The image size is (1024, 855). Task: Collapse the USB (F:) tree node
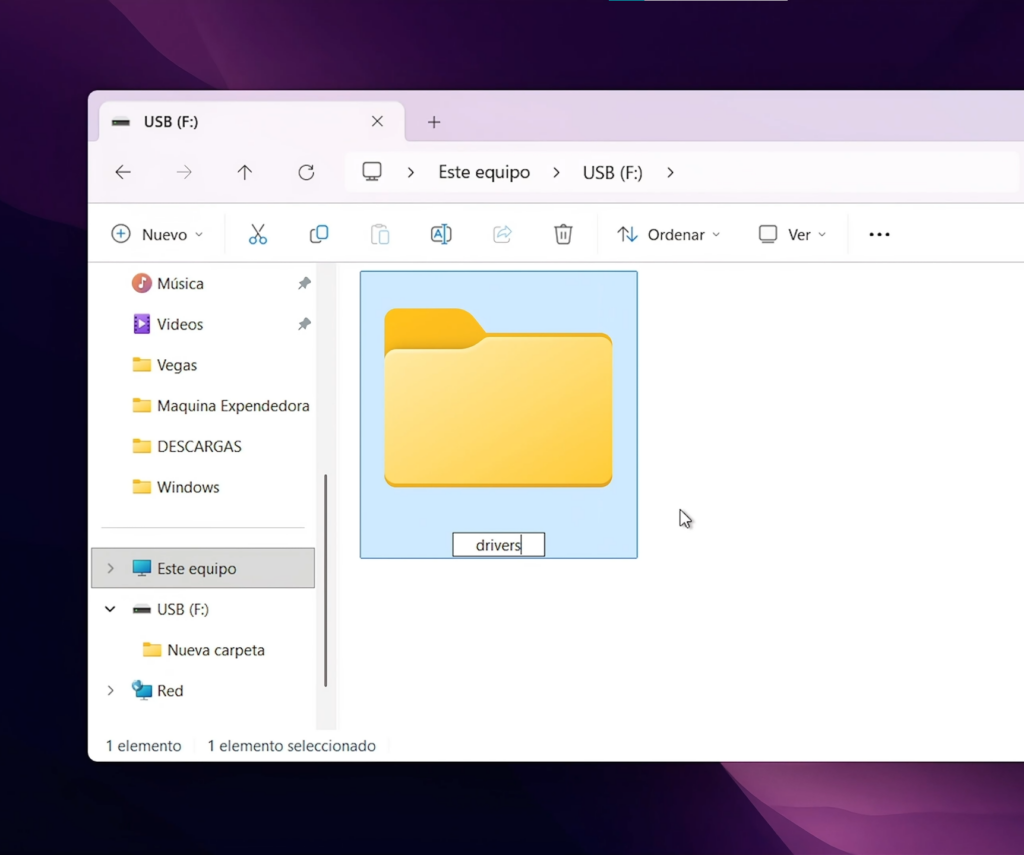(x=110, y=609)
